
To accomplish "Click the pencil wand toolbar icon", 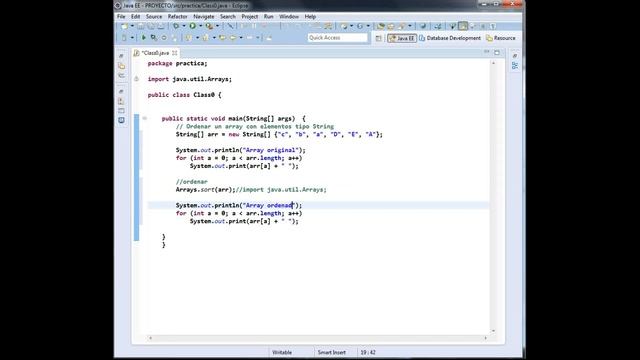I will coord(231,26).
